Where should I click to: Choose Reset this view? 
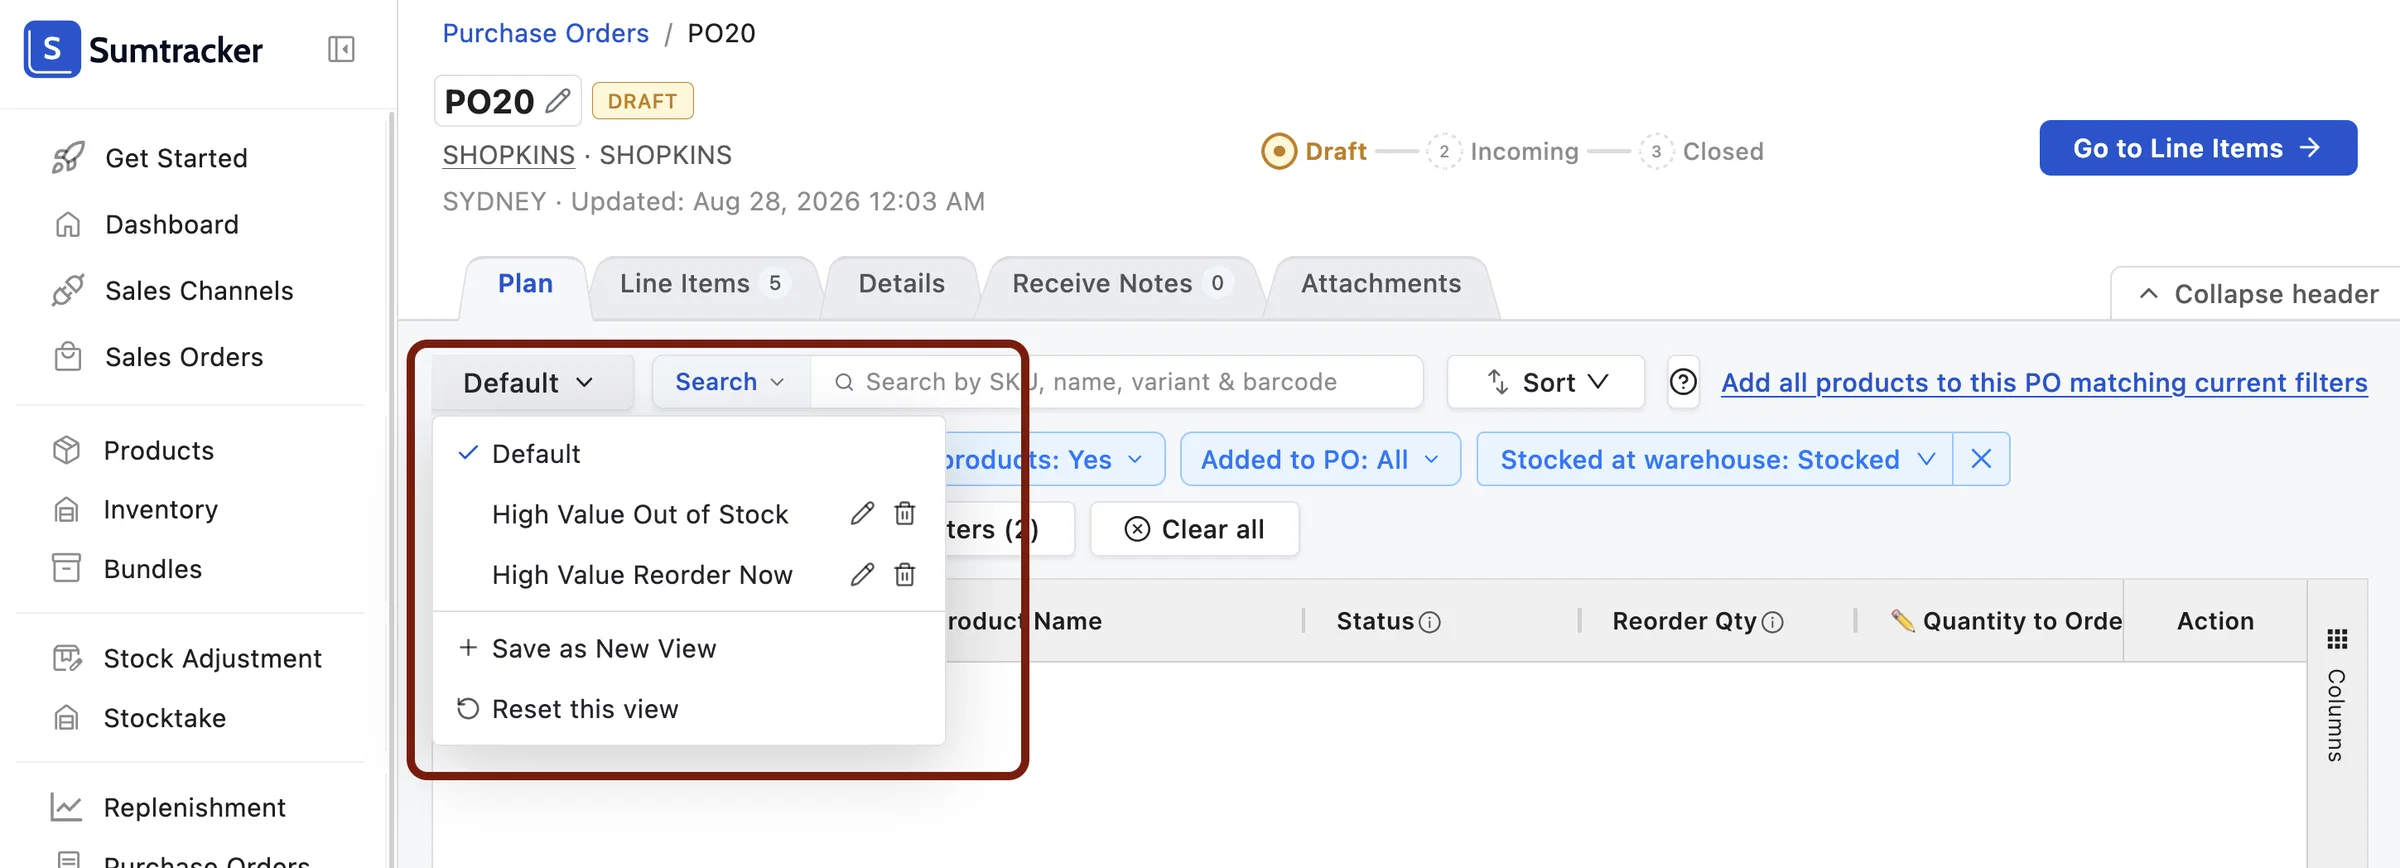(x=688, y=709)
